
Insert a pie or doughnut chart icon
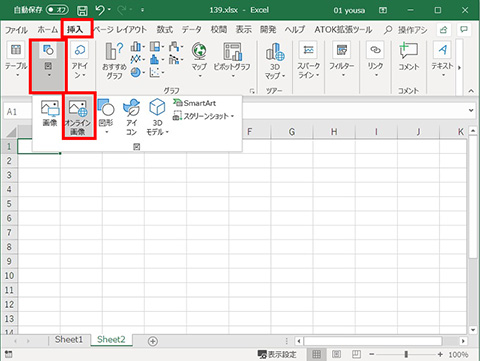point(137,72)
